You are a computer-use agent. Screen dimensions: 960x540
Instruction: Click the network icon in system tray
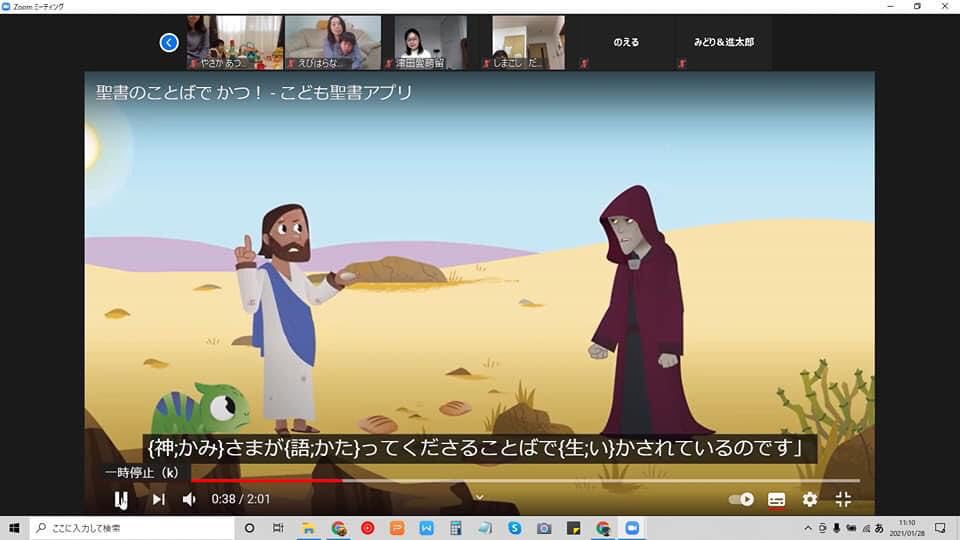pyautogui.click(x=866, y=528)
